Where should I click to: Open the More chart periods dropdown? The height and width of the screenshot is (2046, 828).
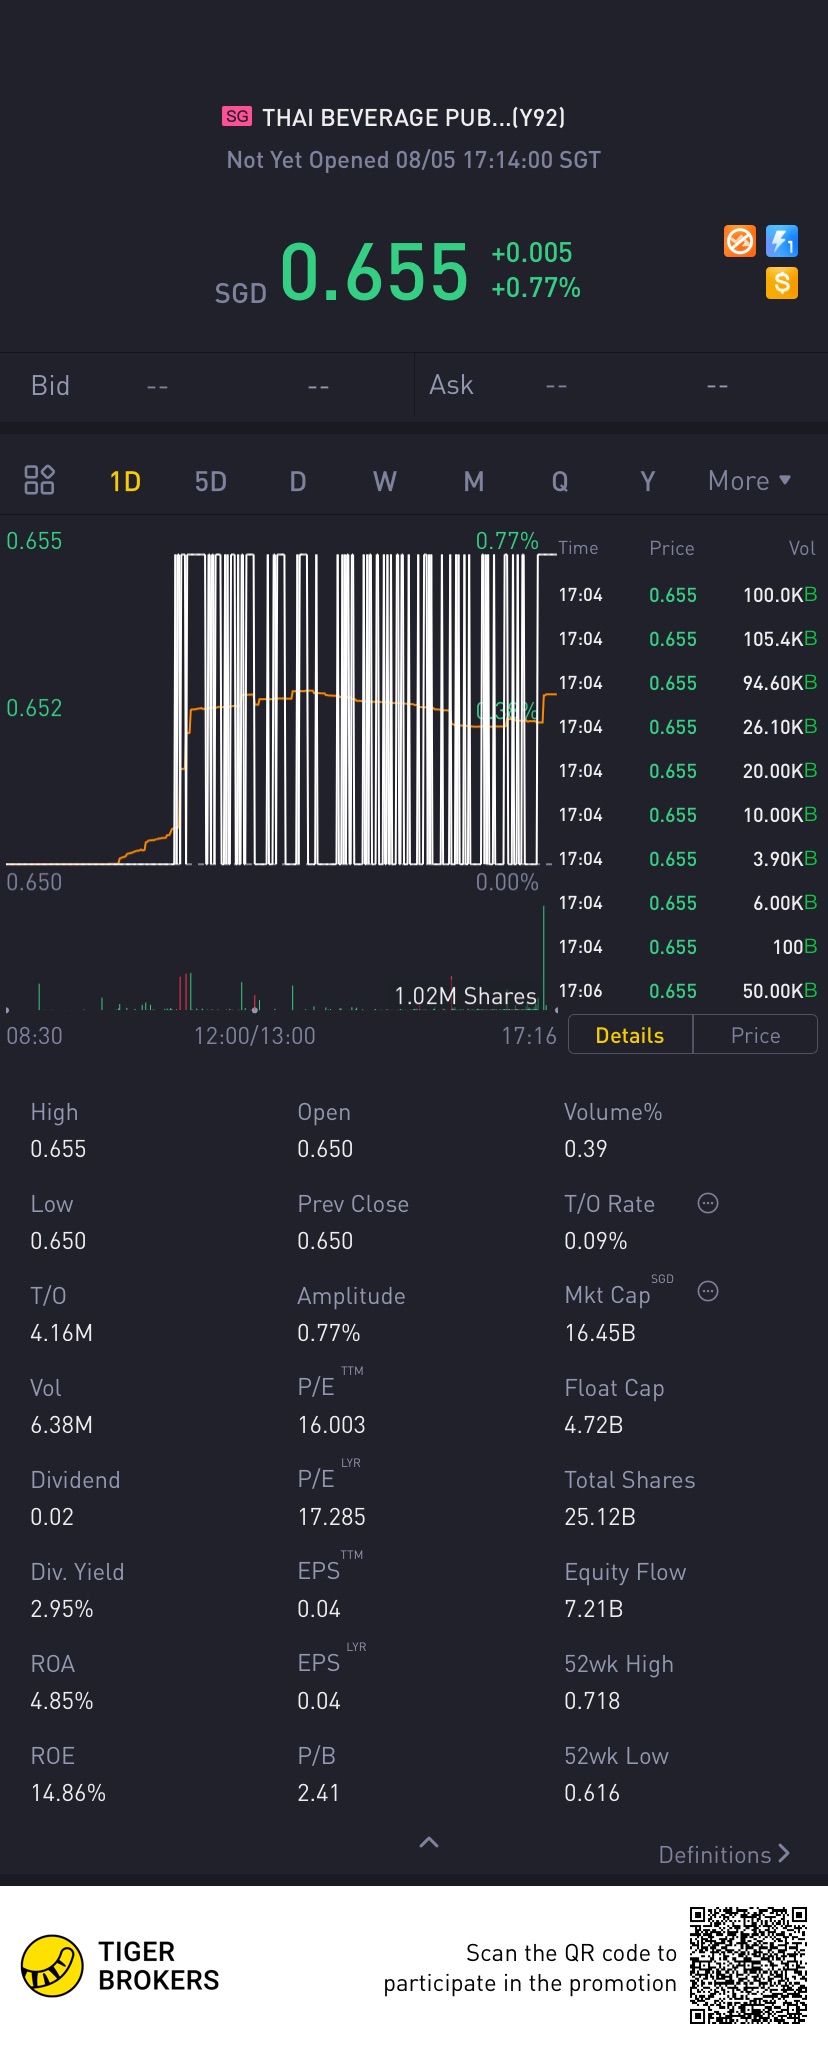pos(750,481)
